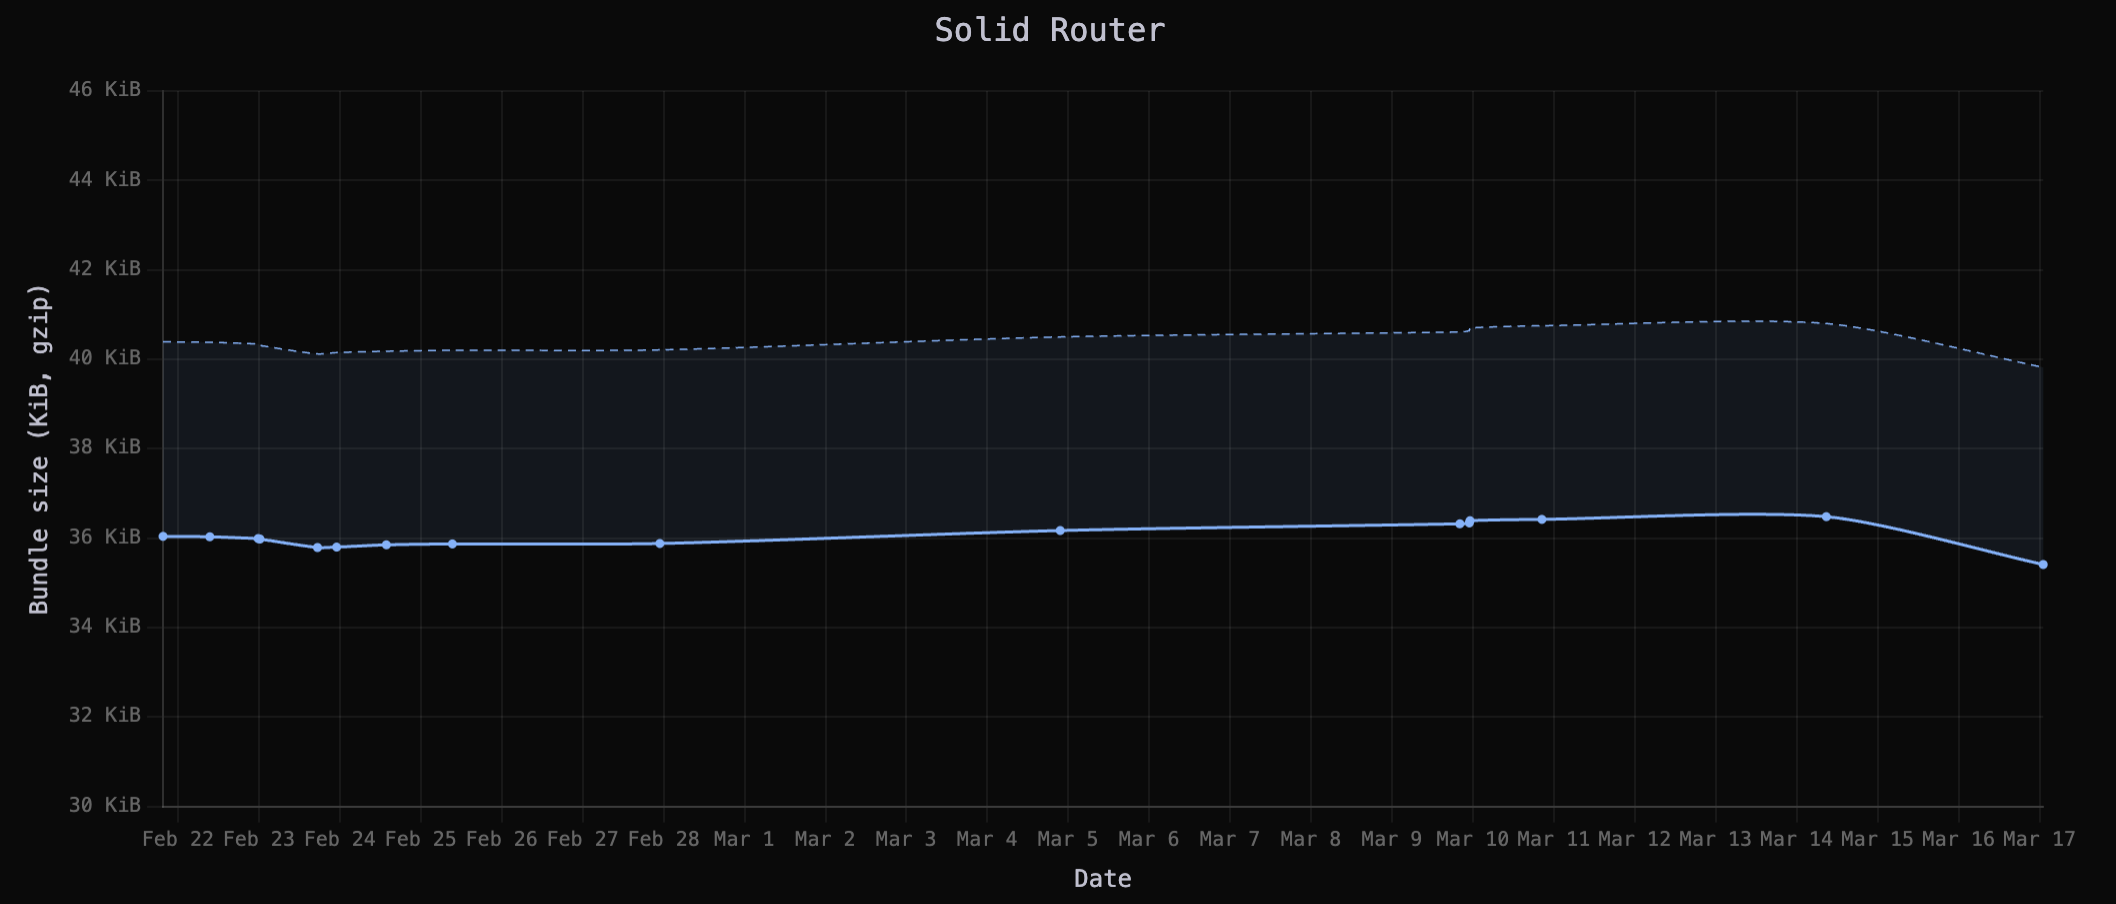Click the "Mar 14" date label
The height and width of the screenshot is (904, 2116).
click(1796, 839)
